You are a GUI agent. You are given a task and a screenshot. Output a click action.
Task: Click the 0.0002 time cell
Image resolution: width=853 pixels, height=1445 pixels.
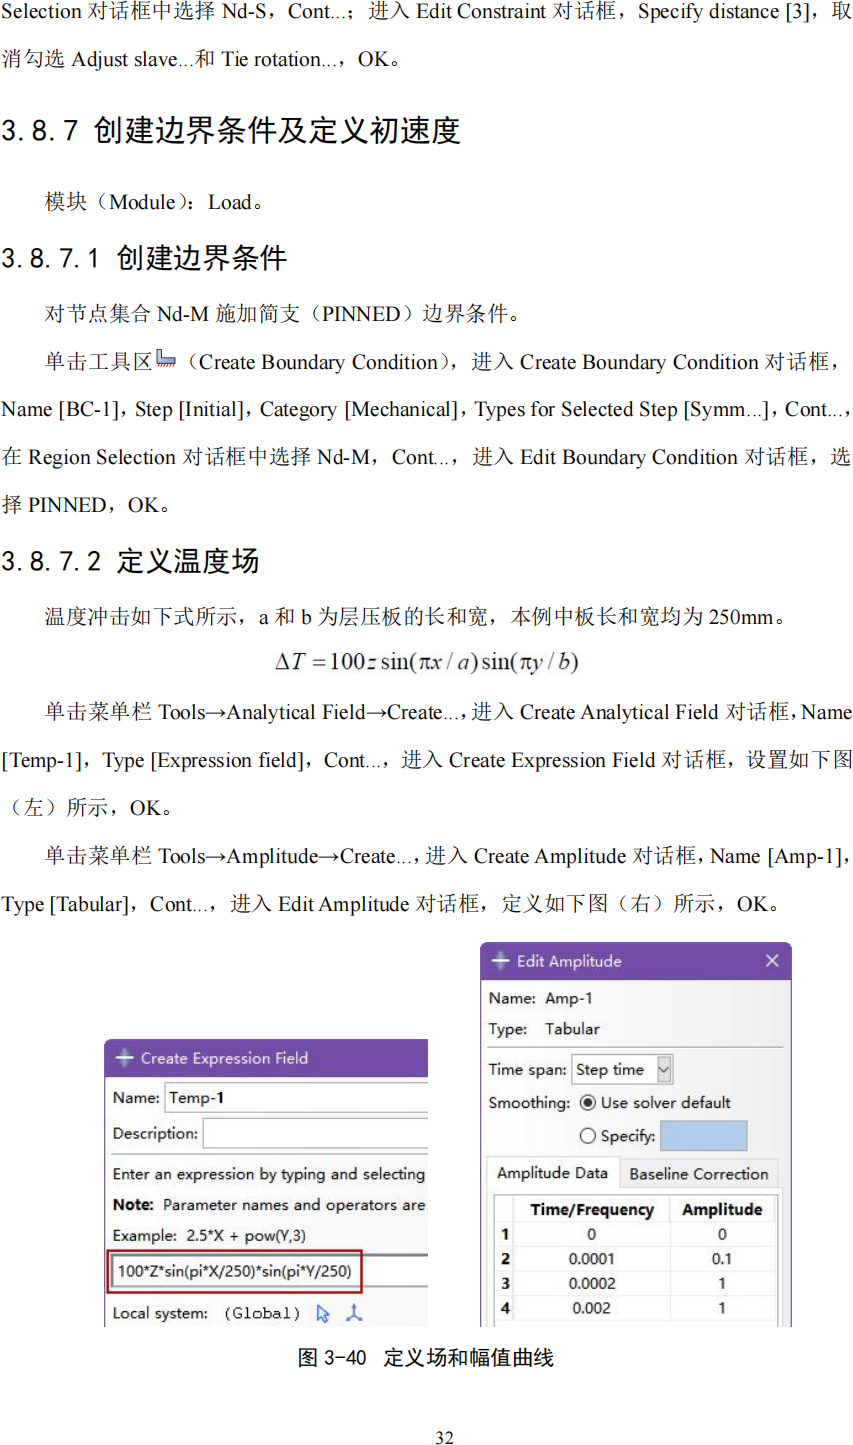pyautogui.click(x=592, y=1283)
